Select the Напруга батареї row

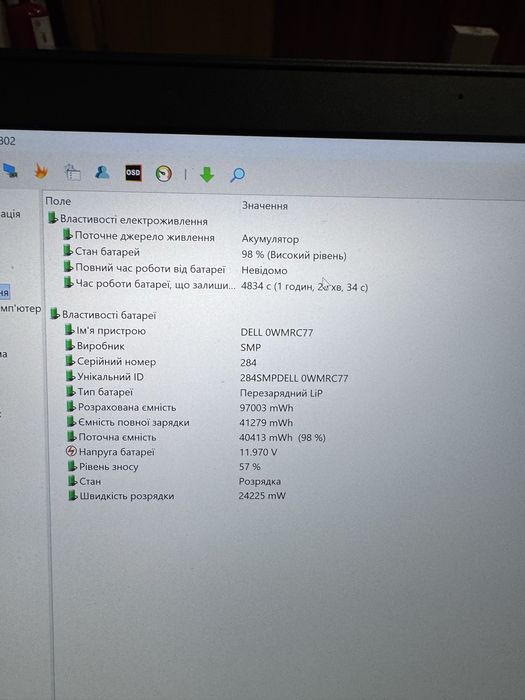click(110, 452)
